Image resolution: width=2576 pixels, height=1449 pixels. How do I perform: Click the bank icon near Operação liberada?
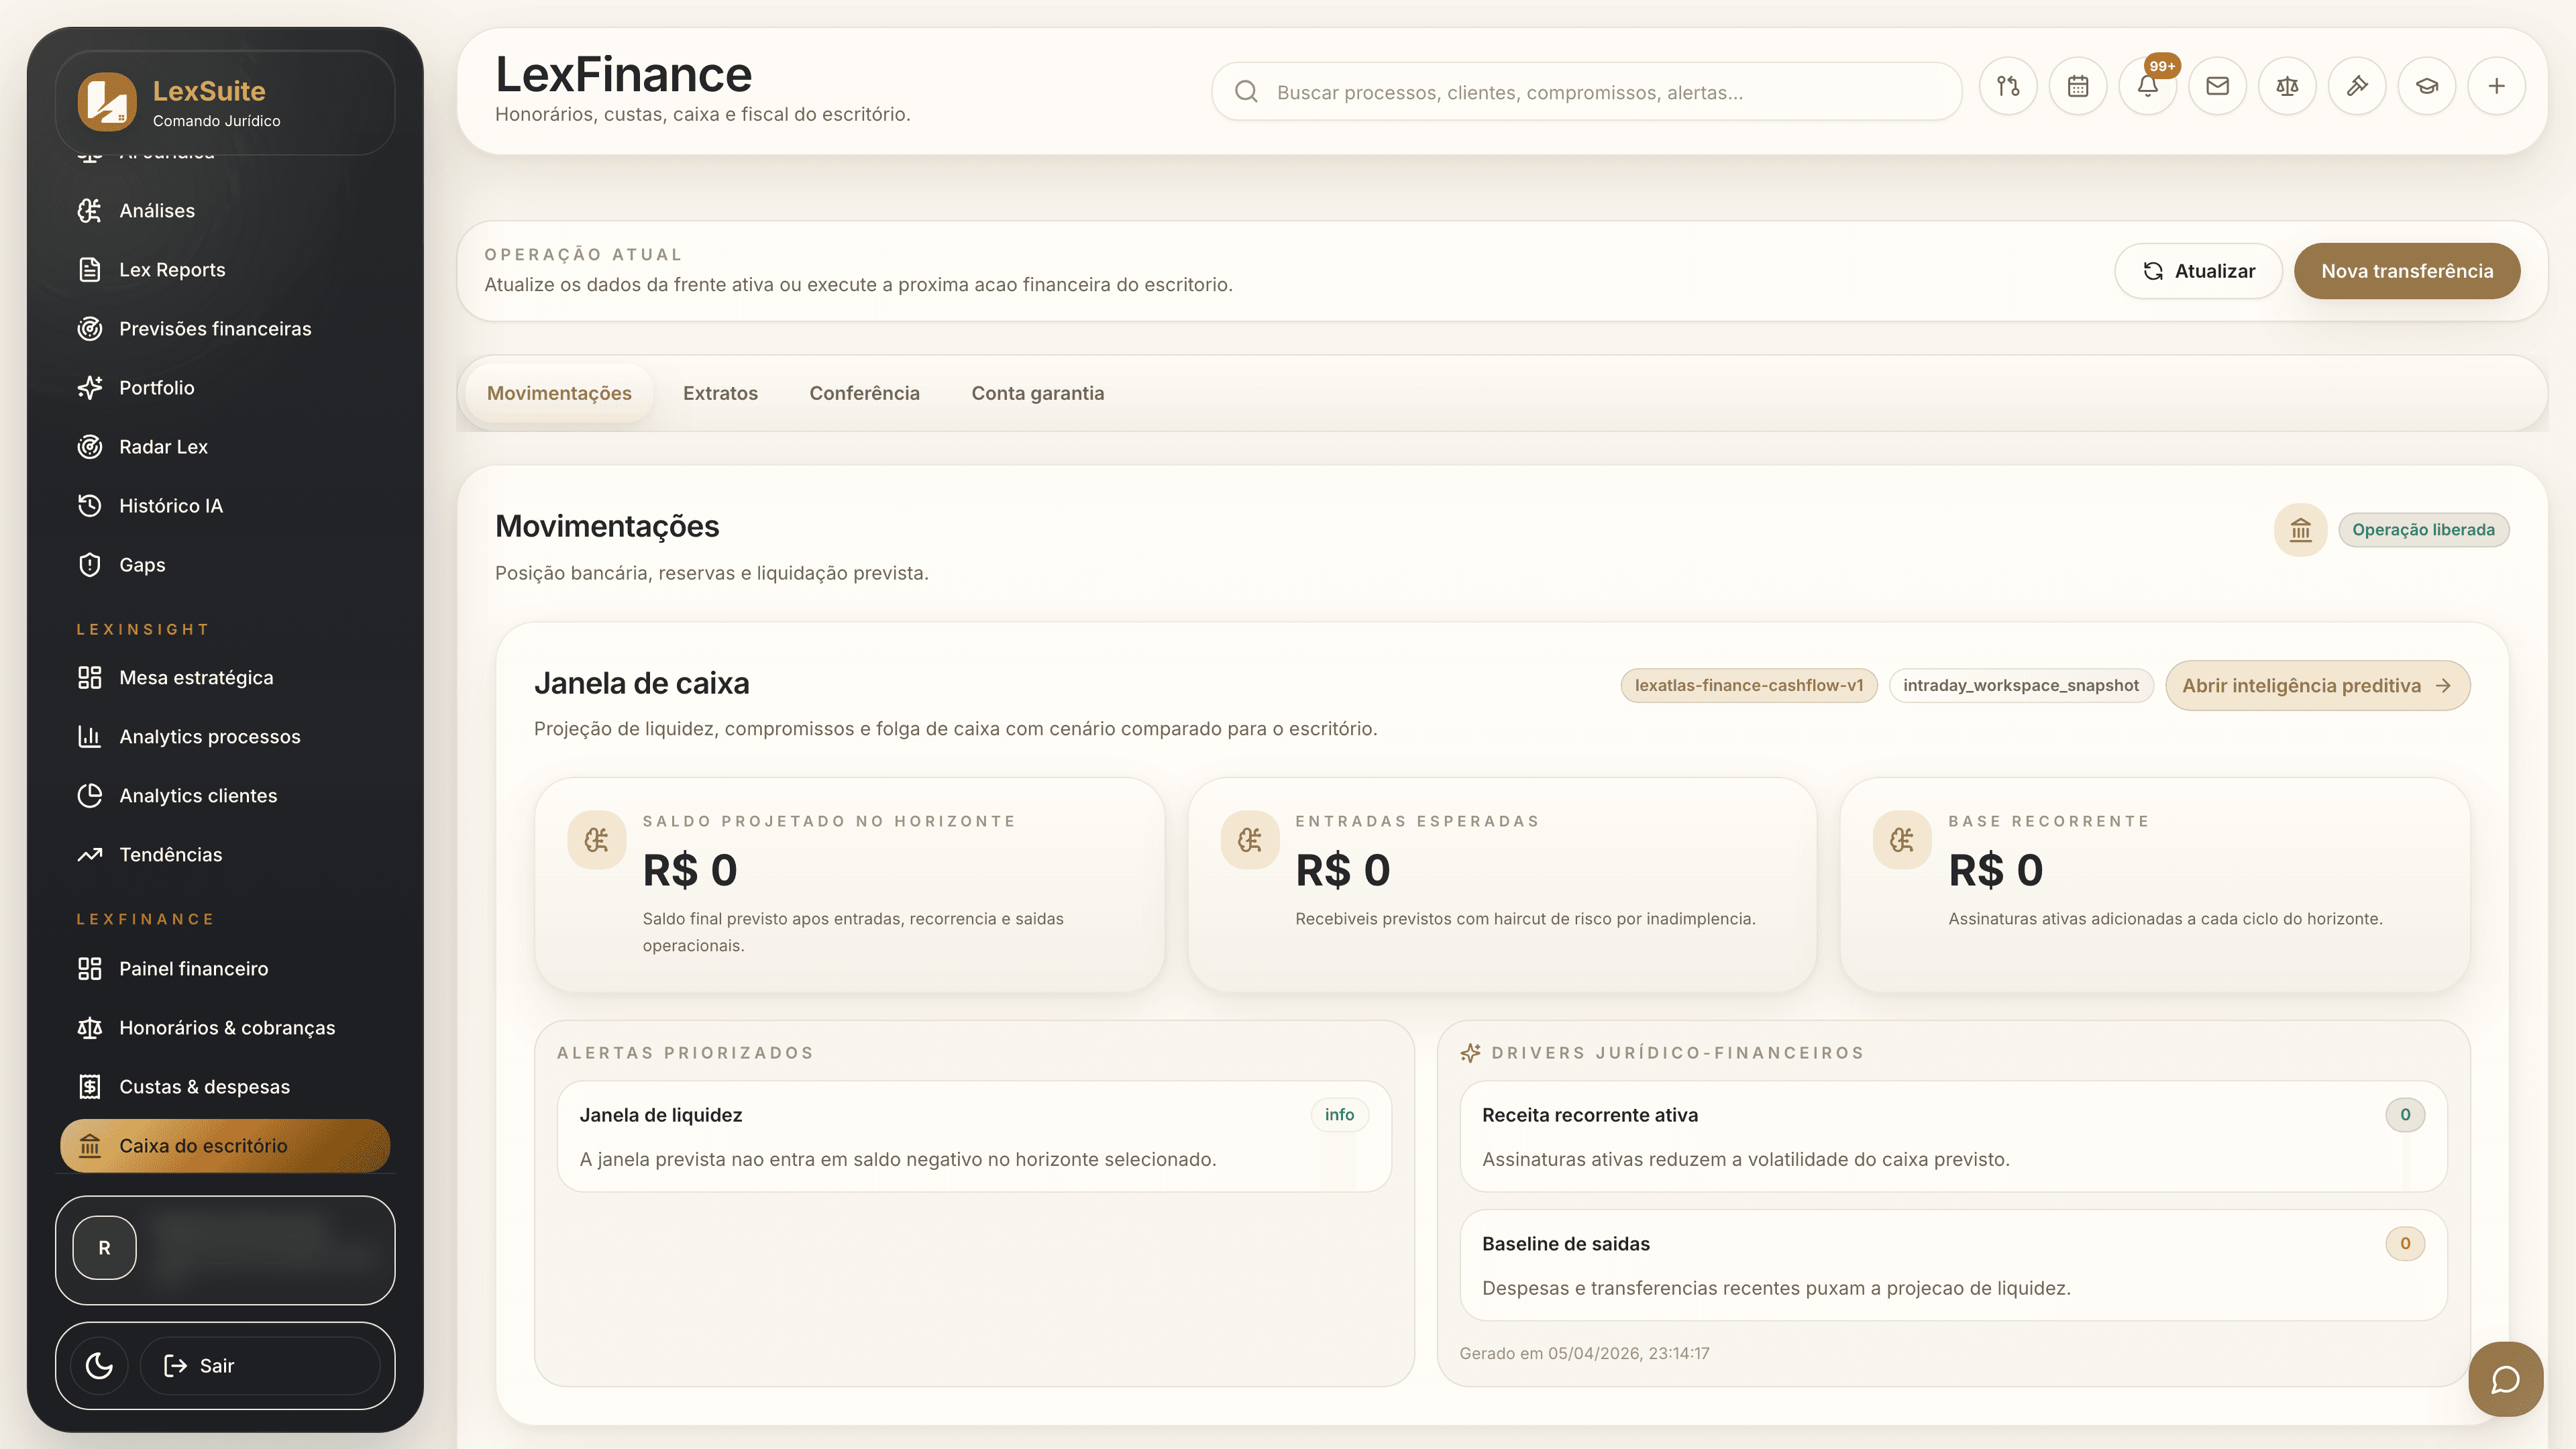point(2300,530)
